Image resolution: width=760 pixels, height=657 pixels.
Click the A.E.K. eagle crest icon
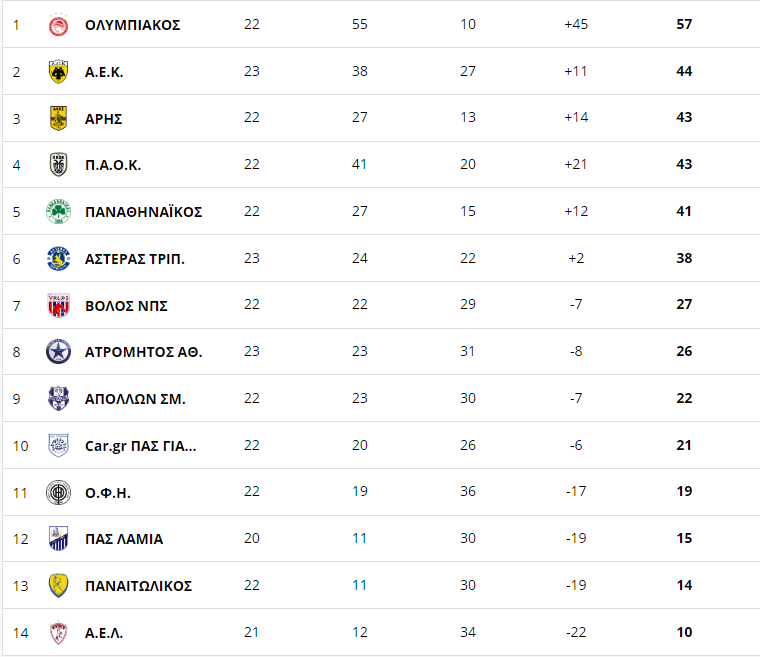[58, 72]
